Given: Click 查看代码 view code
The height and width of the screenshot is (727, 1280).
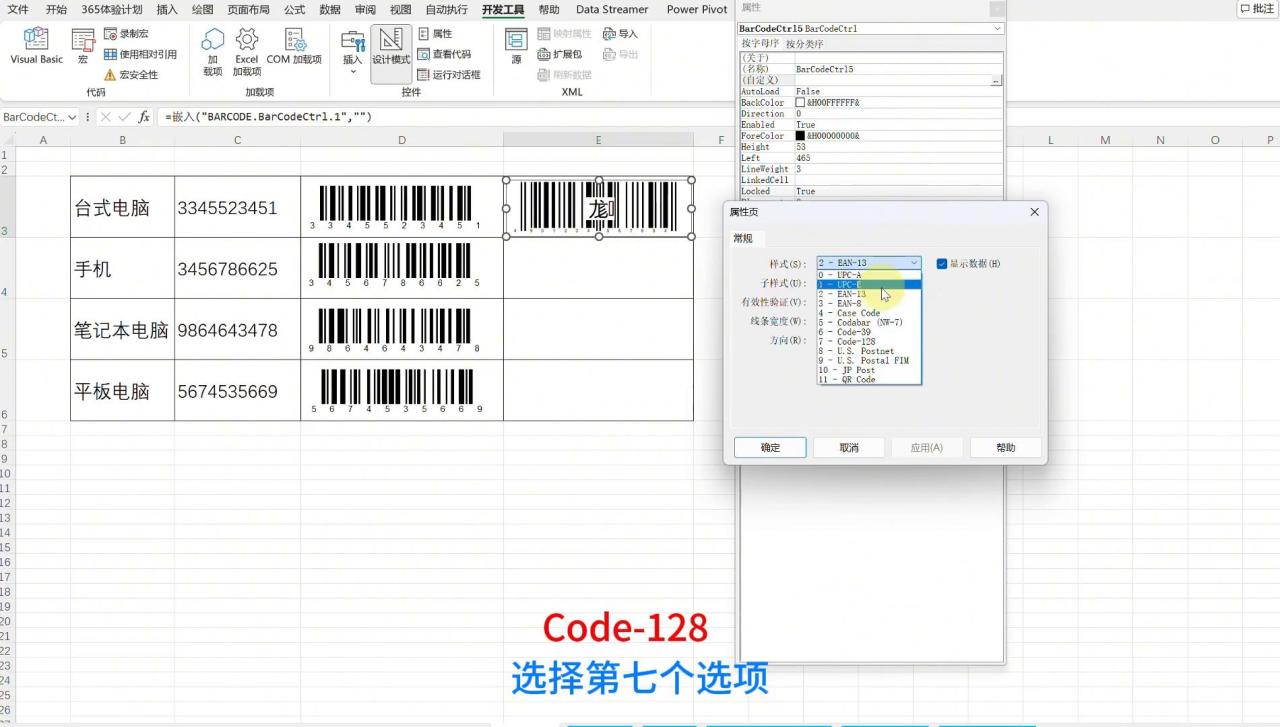Looking at the screenshot, I should [444, 54].
